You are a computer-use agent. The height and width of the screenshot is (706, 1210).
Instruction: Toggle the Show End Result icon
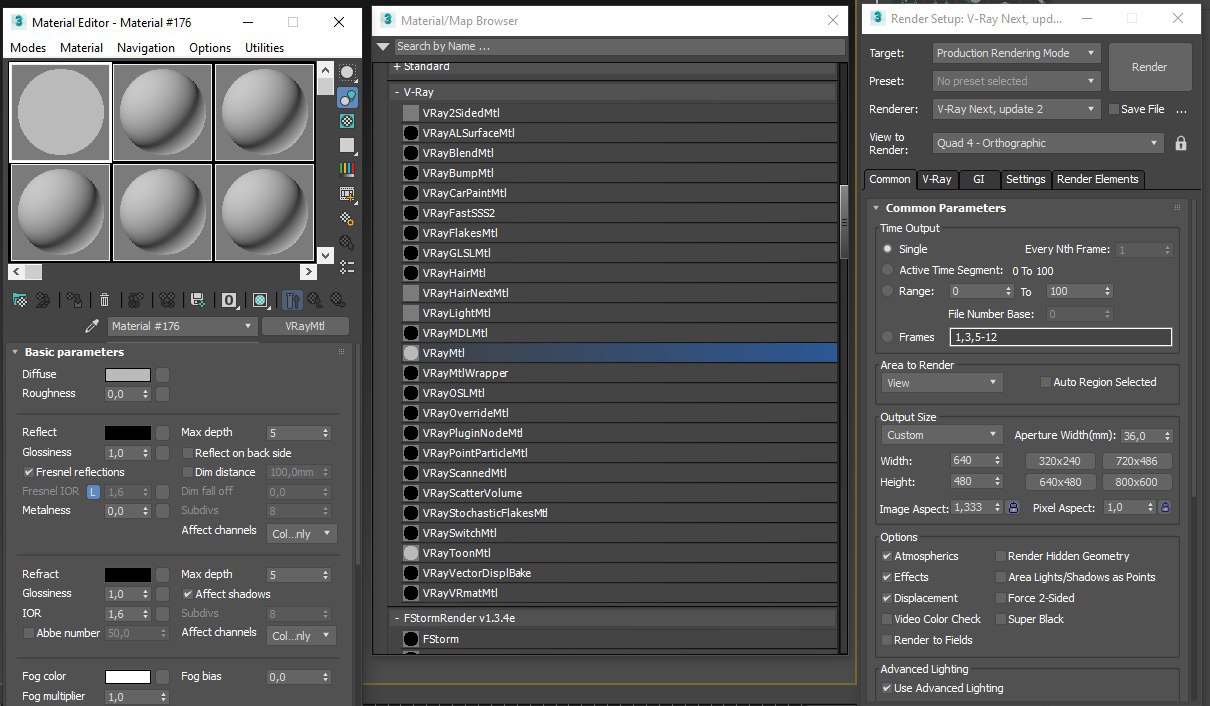292,299
